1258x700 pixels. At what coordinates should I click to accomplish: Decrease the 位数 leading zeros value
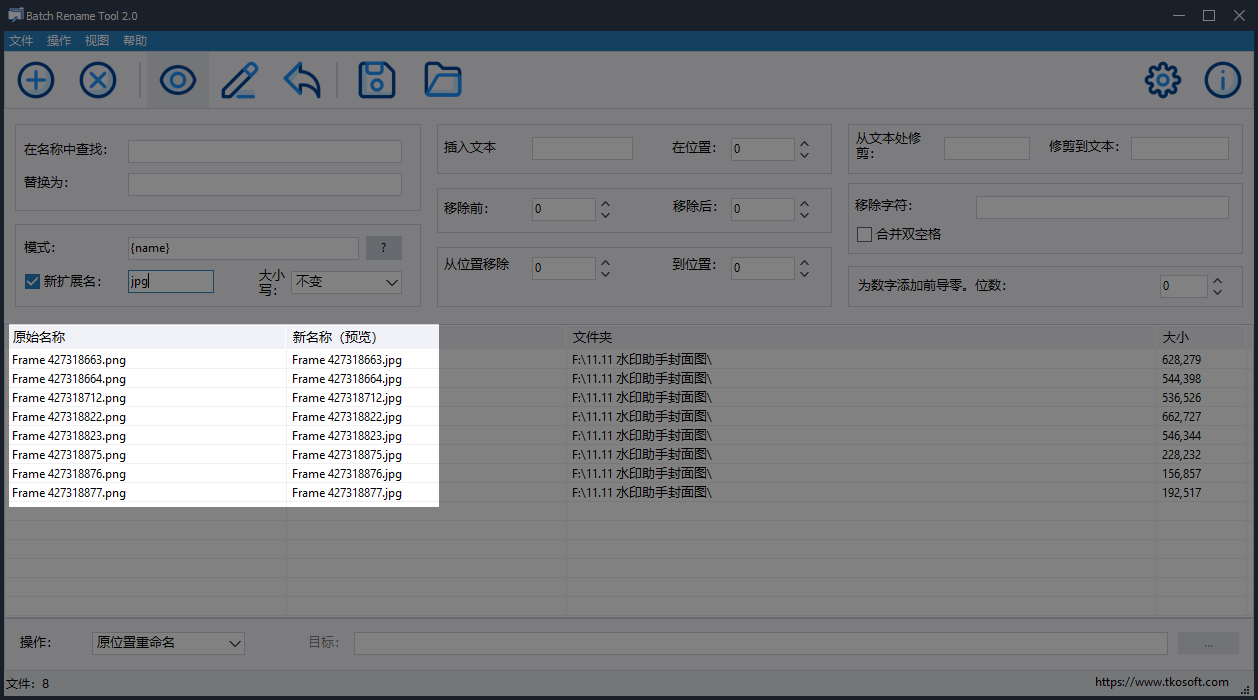click(1217, 292)
